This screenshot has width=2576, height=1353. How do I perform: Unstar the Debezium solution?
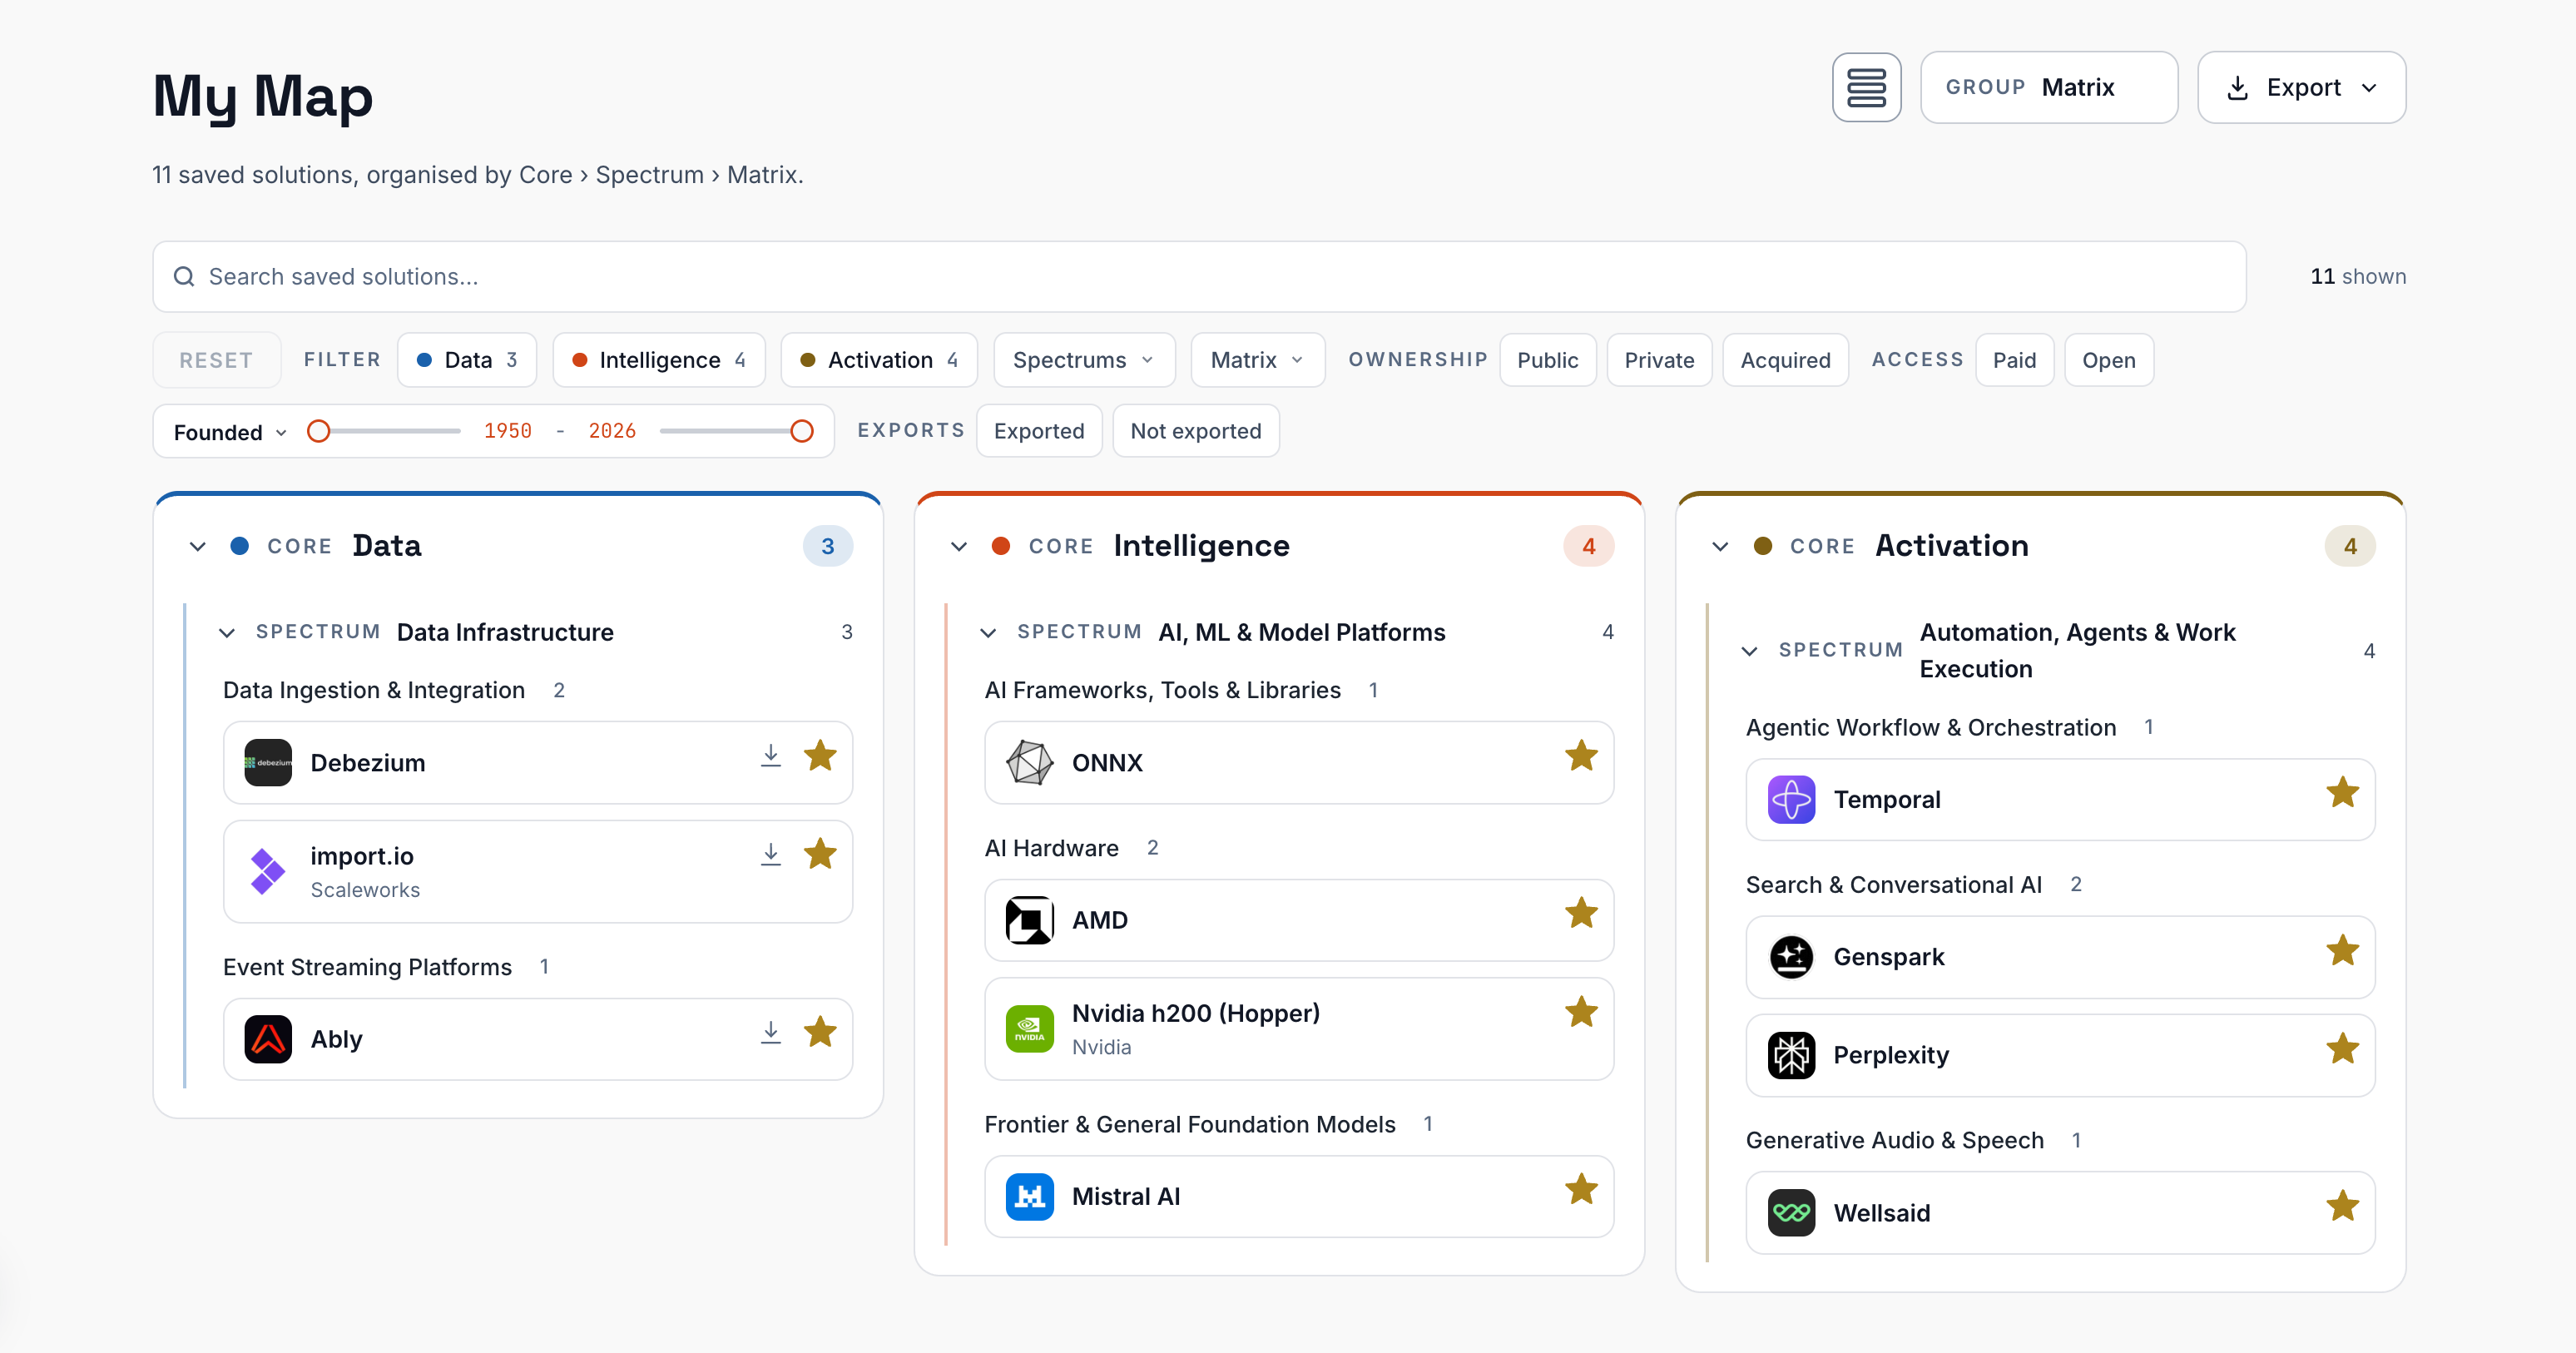pos(820,756)
